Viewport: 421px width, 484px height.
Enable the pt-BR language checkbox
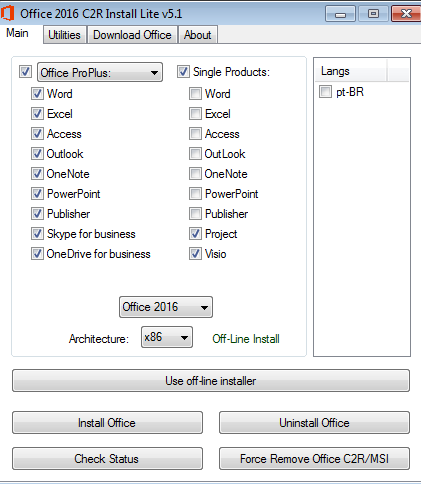[x=325, y=92]
